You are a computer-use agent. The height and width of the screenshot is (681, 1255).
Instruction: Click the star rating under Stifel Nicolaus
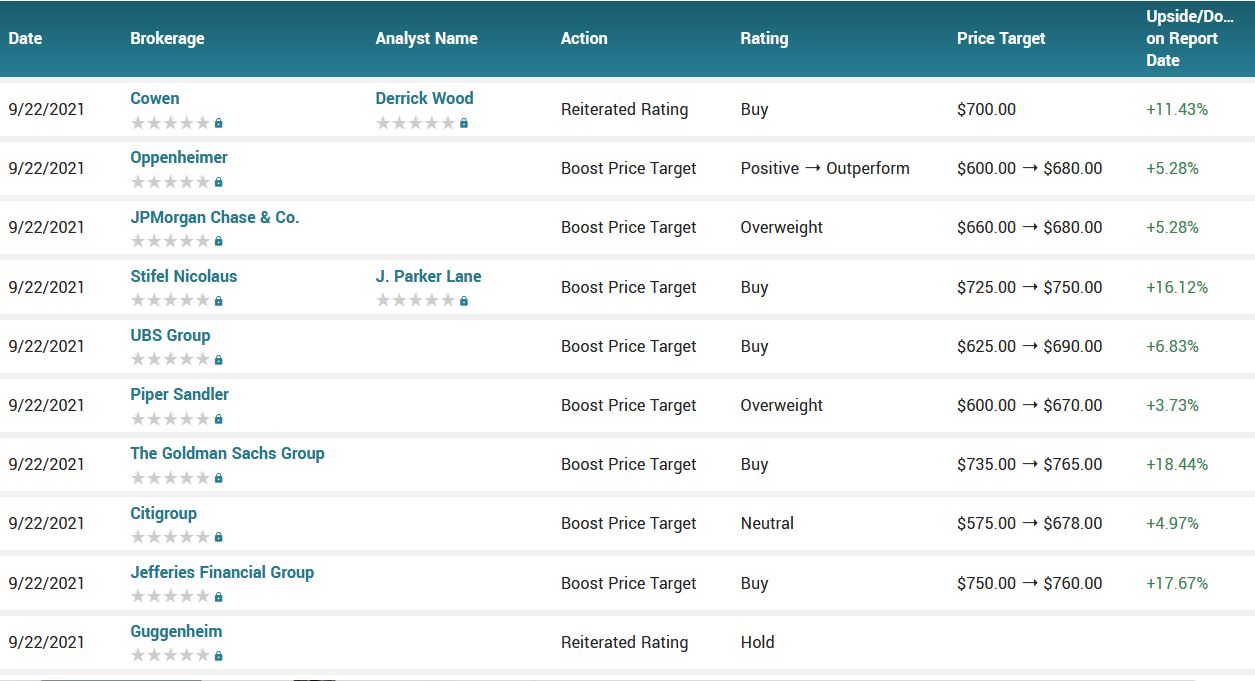tap(171, 300)
